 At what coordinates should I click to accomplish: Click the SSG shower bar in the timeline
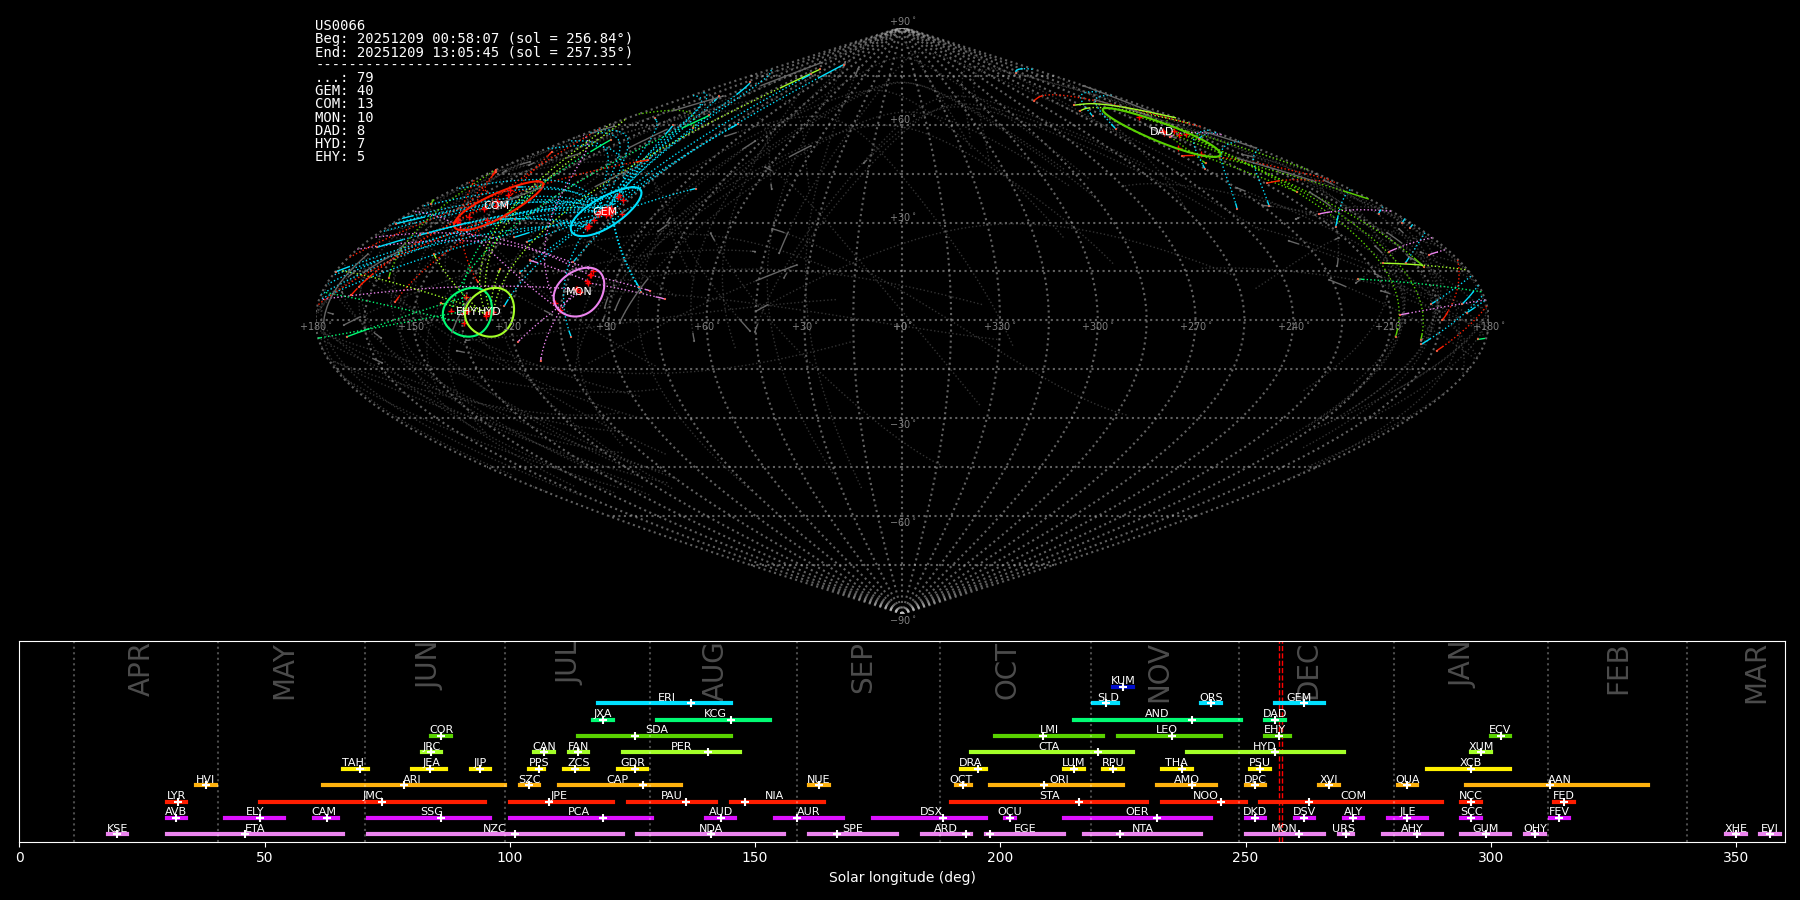coord(428,818)
